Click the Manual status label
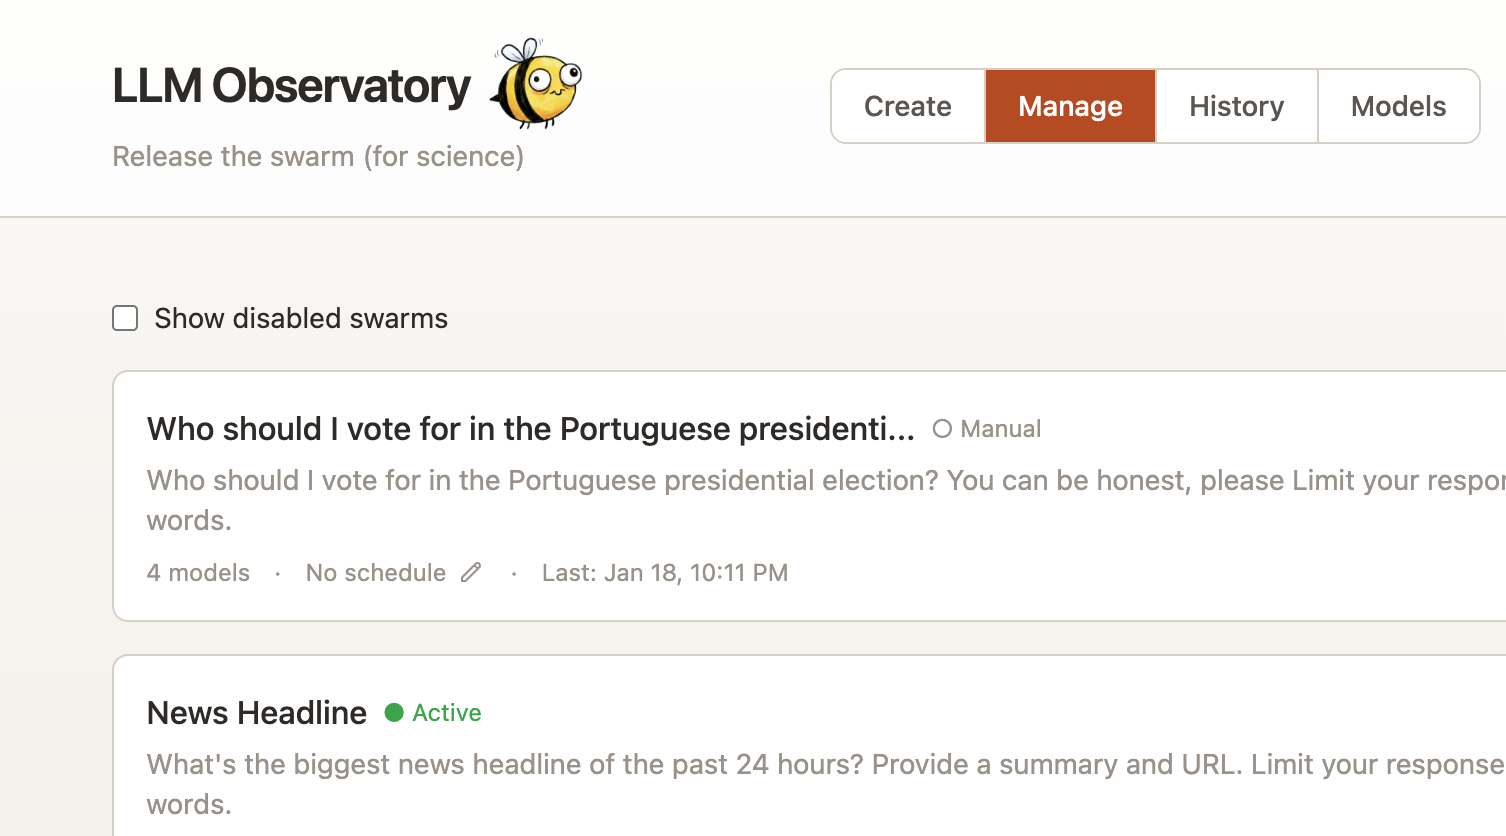This screenshot has height=836, width=1506. click(1001, 429)
